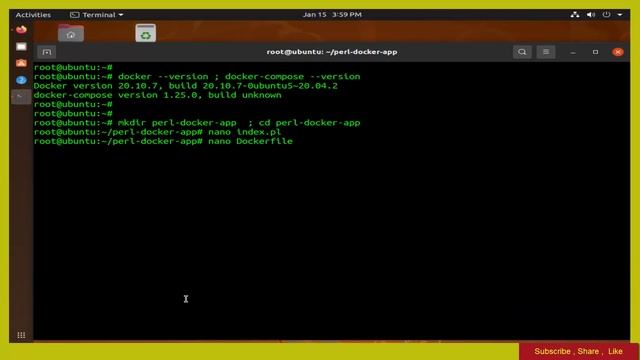This screenshot has height=360, width=640.
Task: Click the network status icon
Action: (575, 15)
